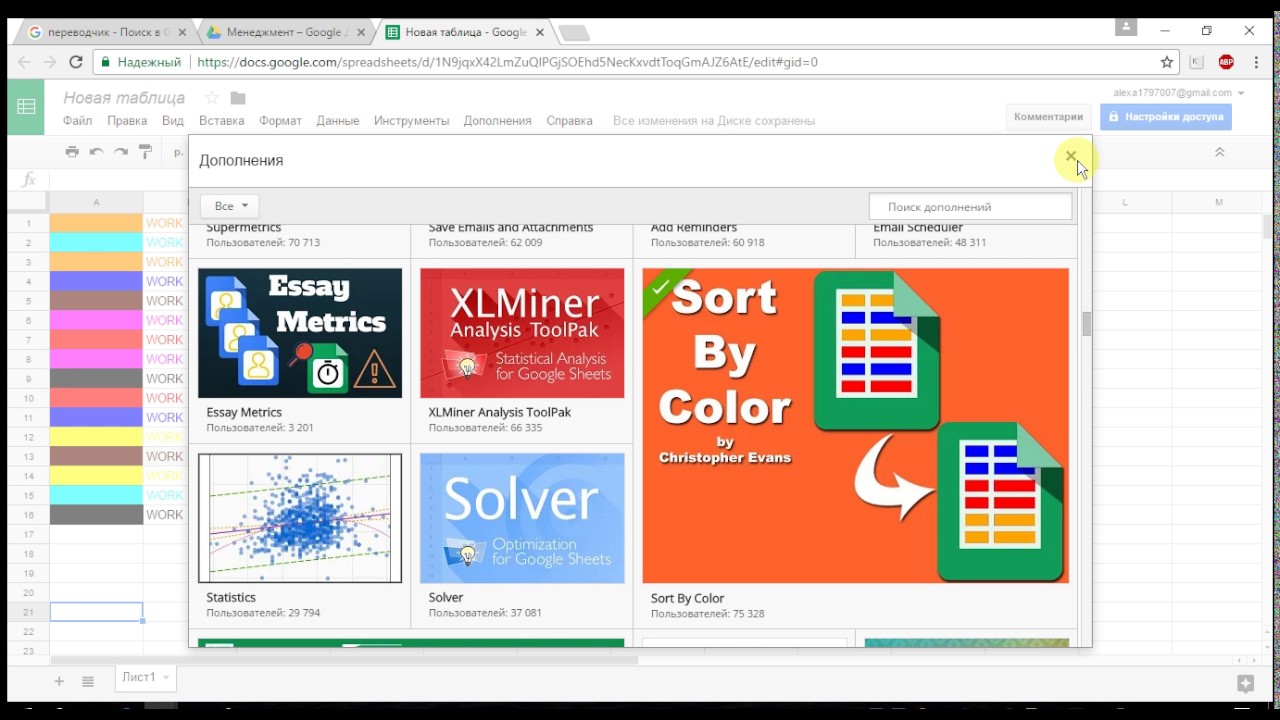Open the Справка menu
The width and height of the screenshot is (1280, 720).
tap(569, 120)
